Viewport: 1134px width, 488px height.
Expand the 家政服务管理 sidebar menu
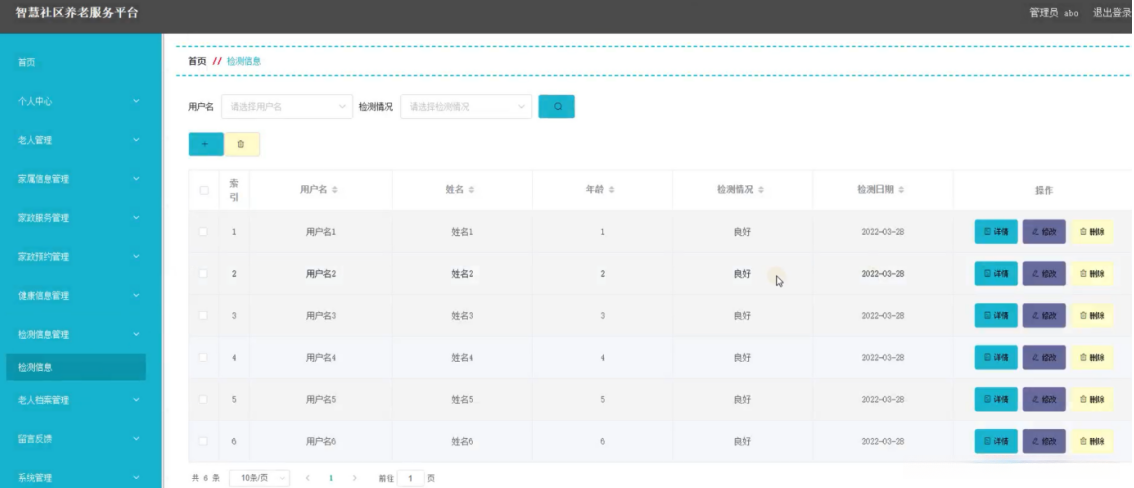80,218
